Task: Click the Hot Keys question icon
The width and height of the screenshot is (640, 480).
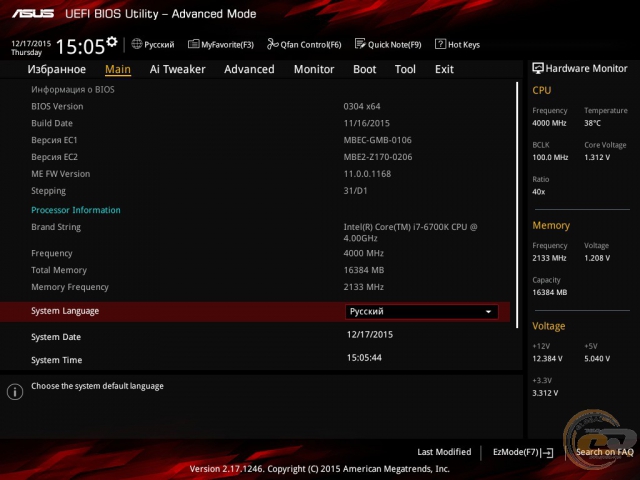Action: [440, 44]
